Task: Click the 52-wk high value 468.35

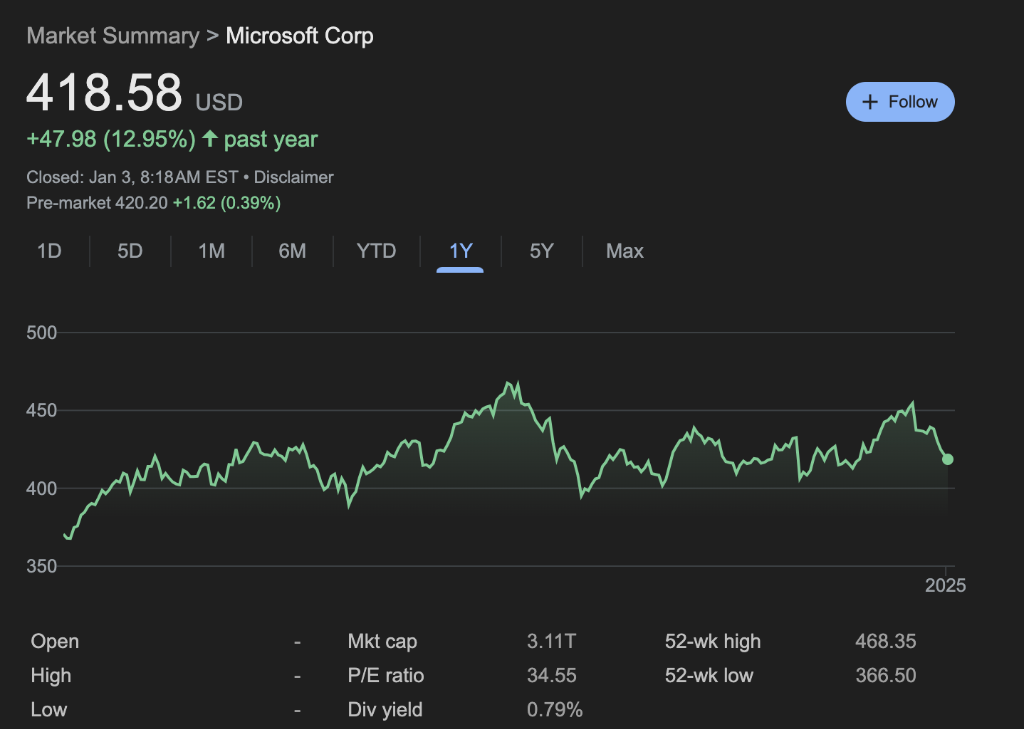Action: [x=884, y=641]
